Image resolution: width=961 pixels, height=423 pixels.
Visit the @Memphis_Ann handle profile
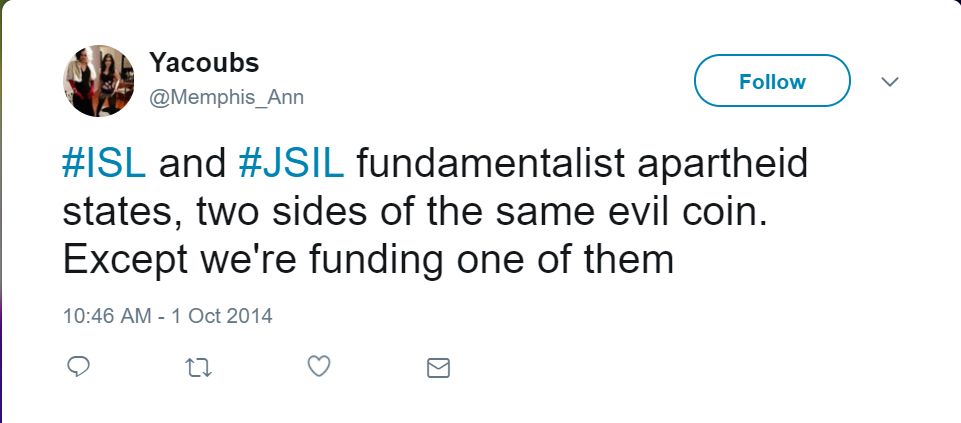coord(226,97)
